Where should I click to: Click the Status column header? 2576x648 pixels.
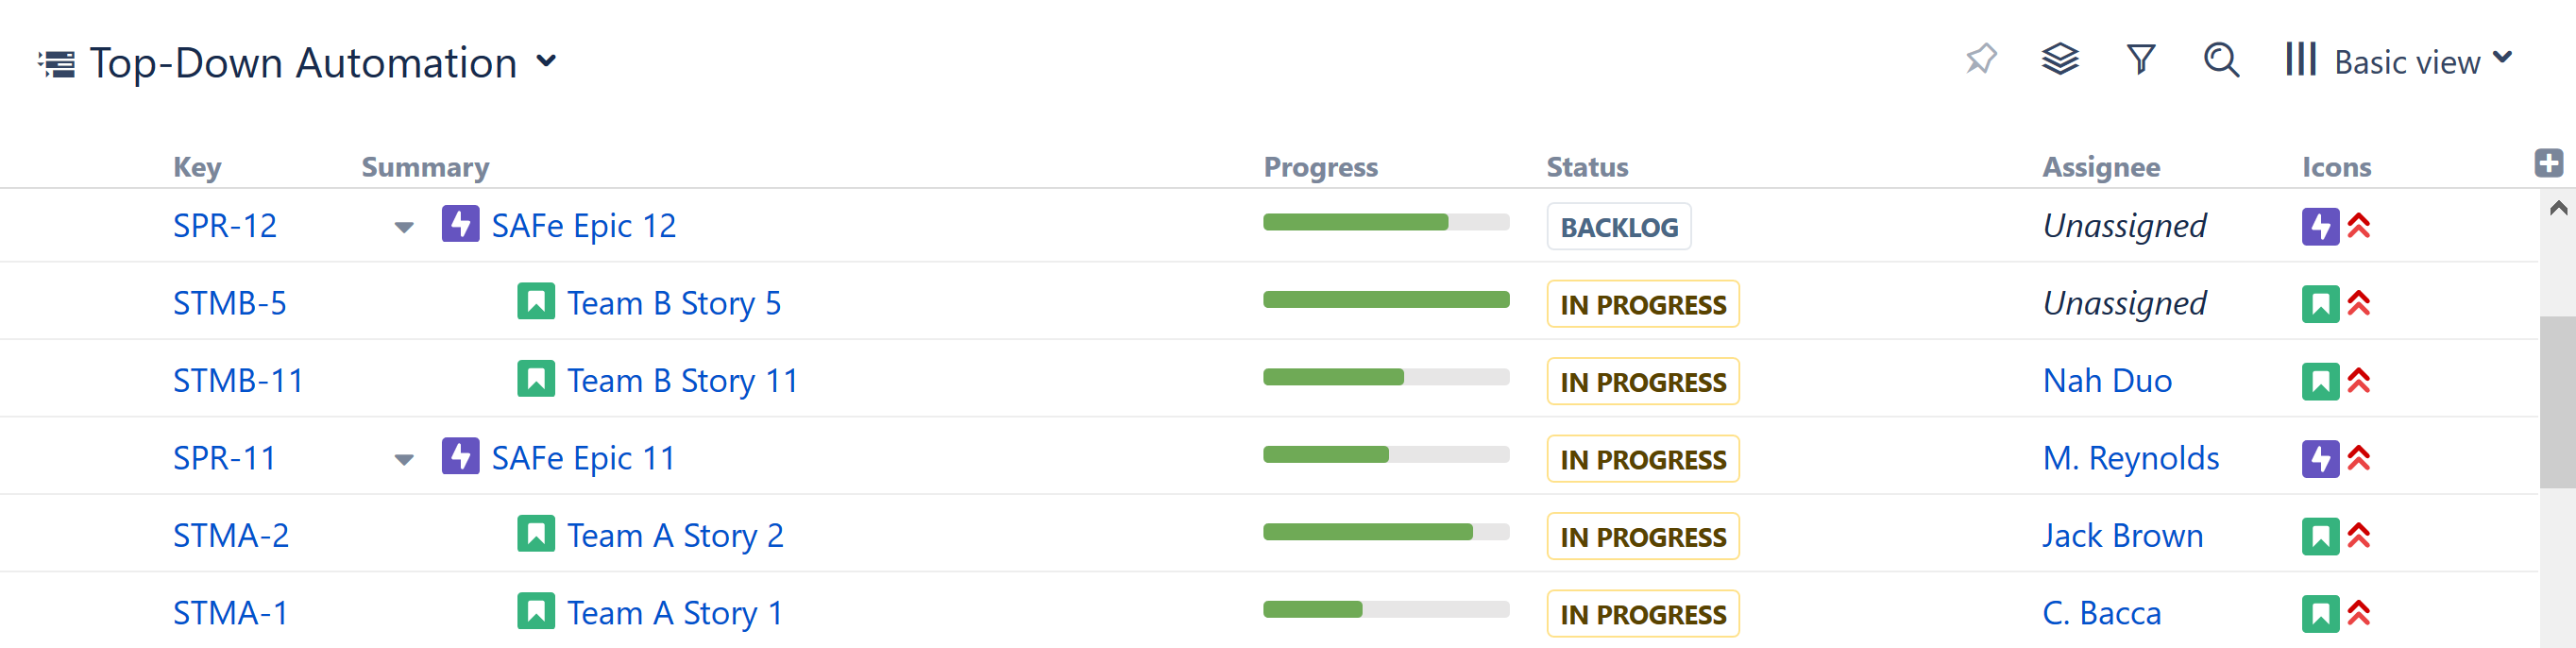coord(1587,167)
